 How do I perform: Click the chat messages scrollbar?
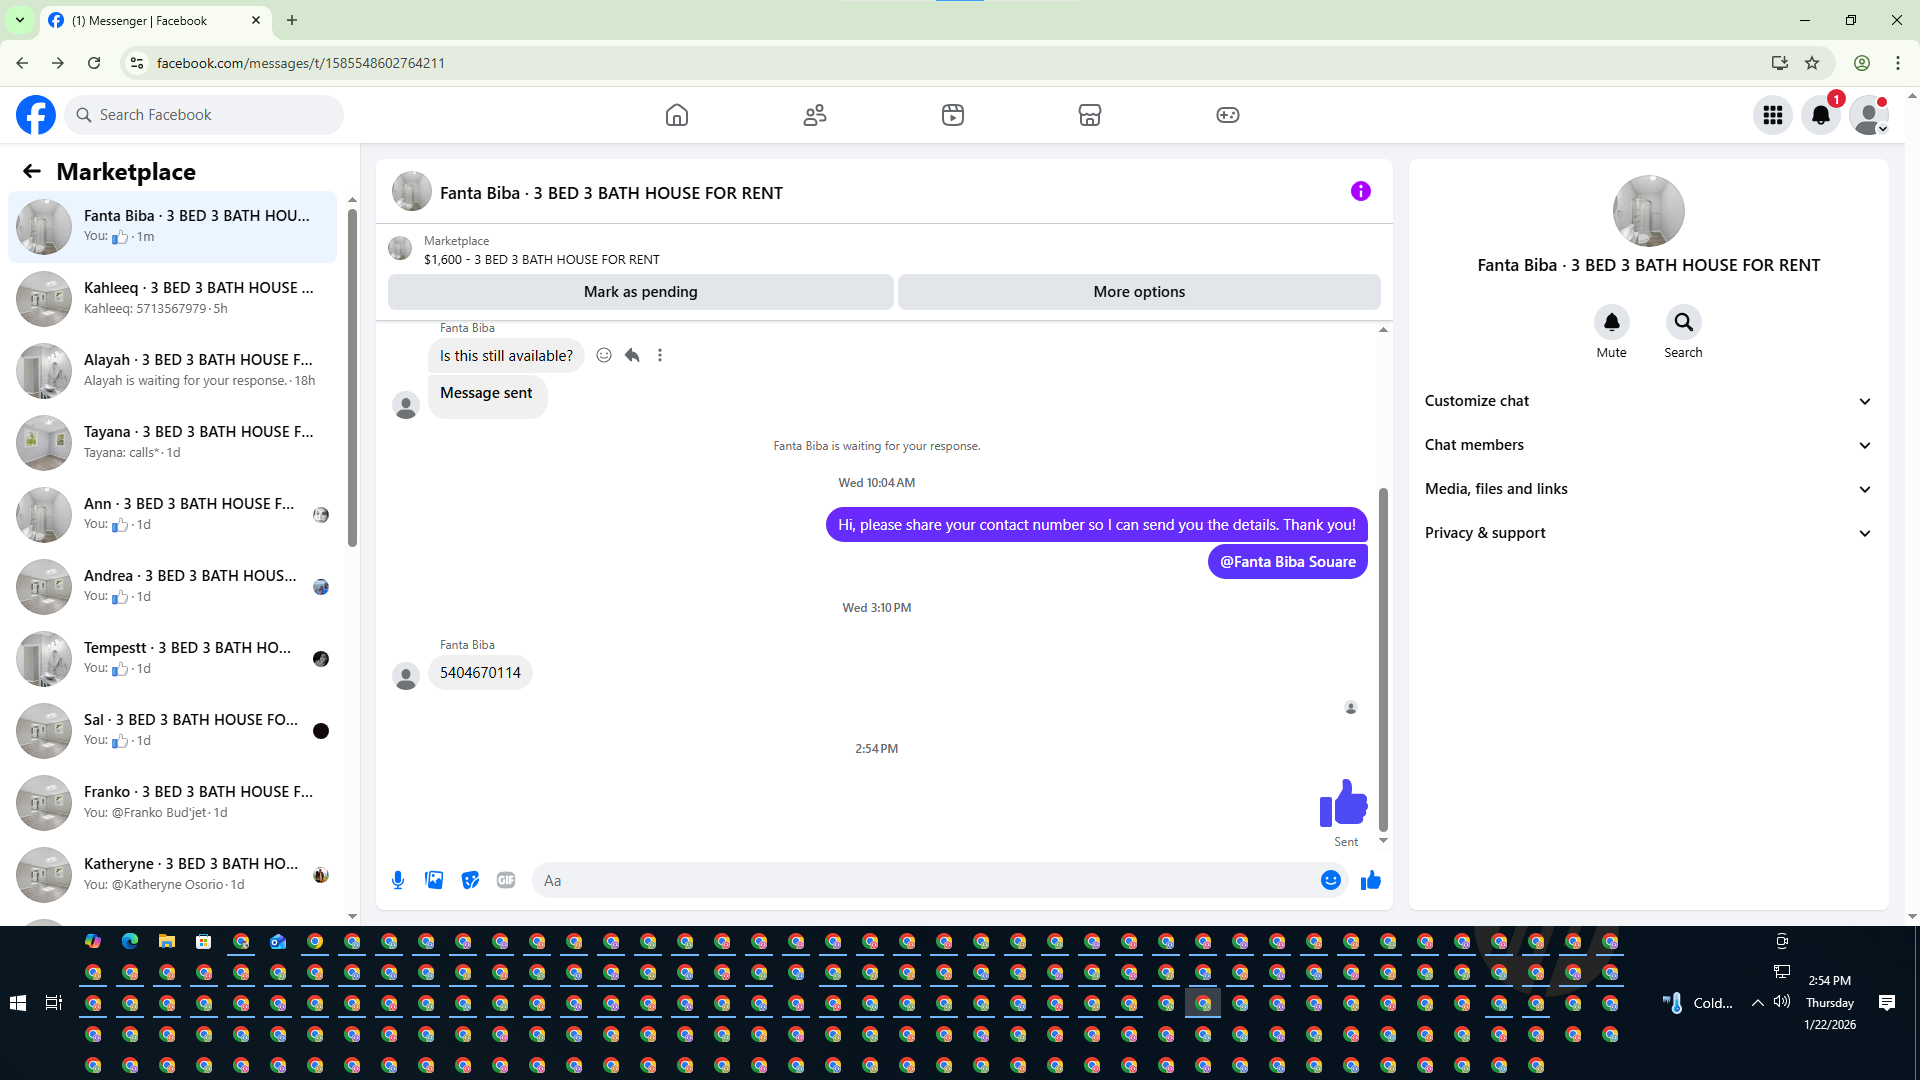point(1384,660)
